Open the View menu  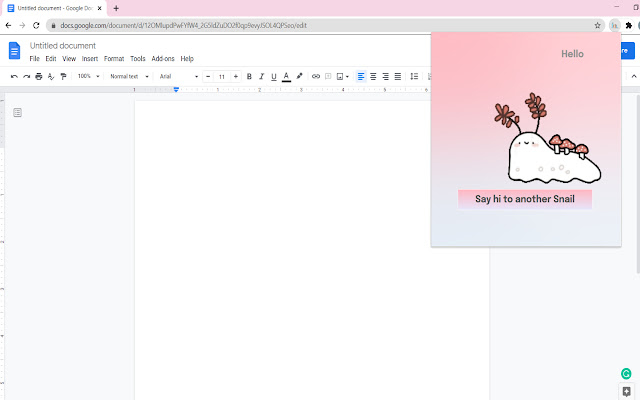tap(69, 59)
